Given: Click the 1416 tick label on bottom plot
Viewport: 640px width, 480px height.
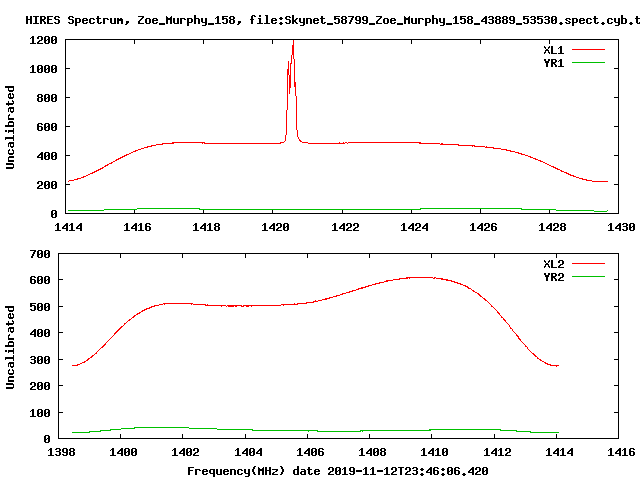Looking at the screenshot, I should pos(621,452).
